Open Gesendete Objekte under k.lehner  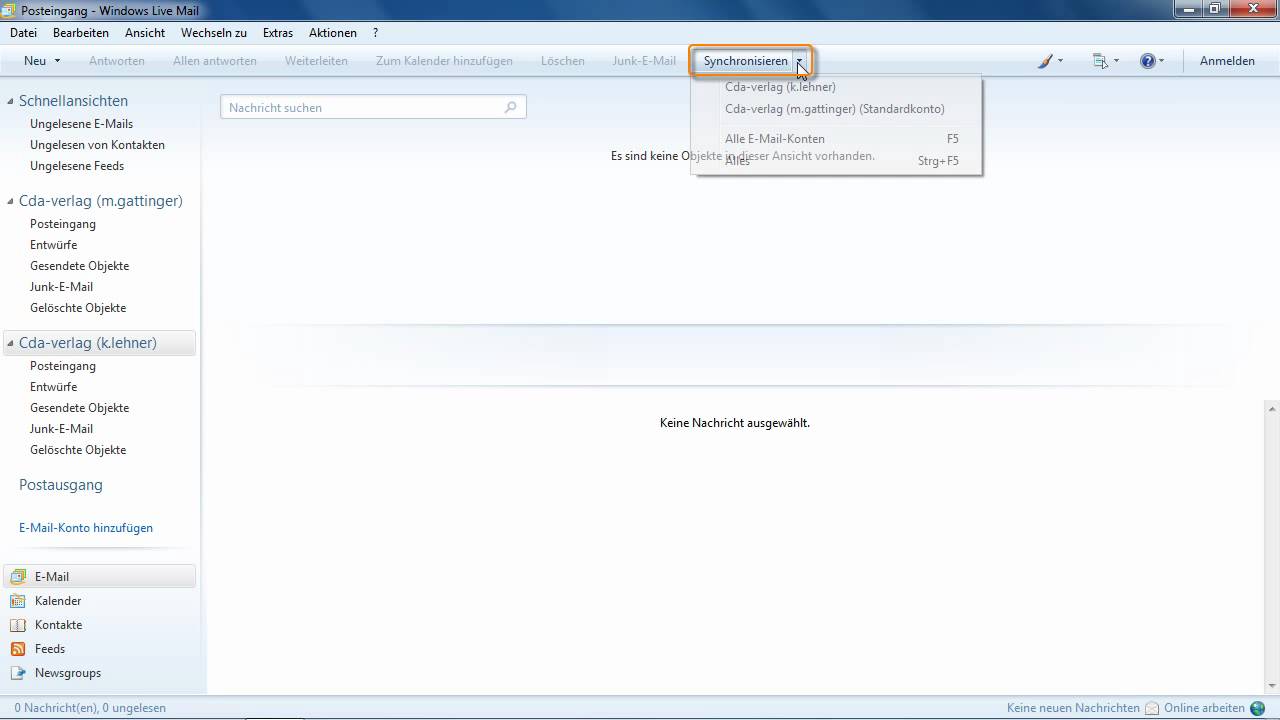tap(80, 408)
